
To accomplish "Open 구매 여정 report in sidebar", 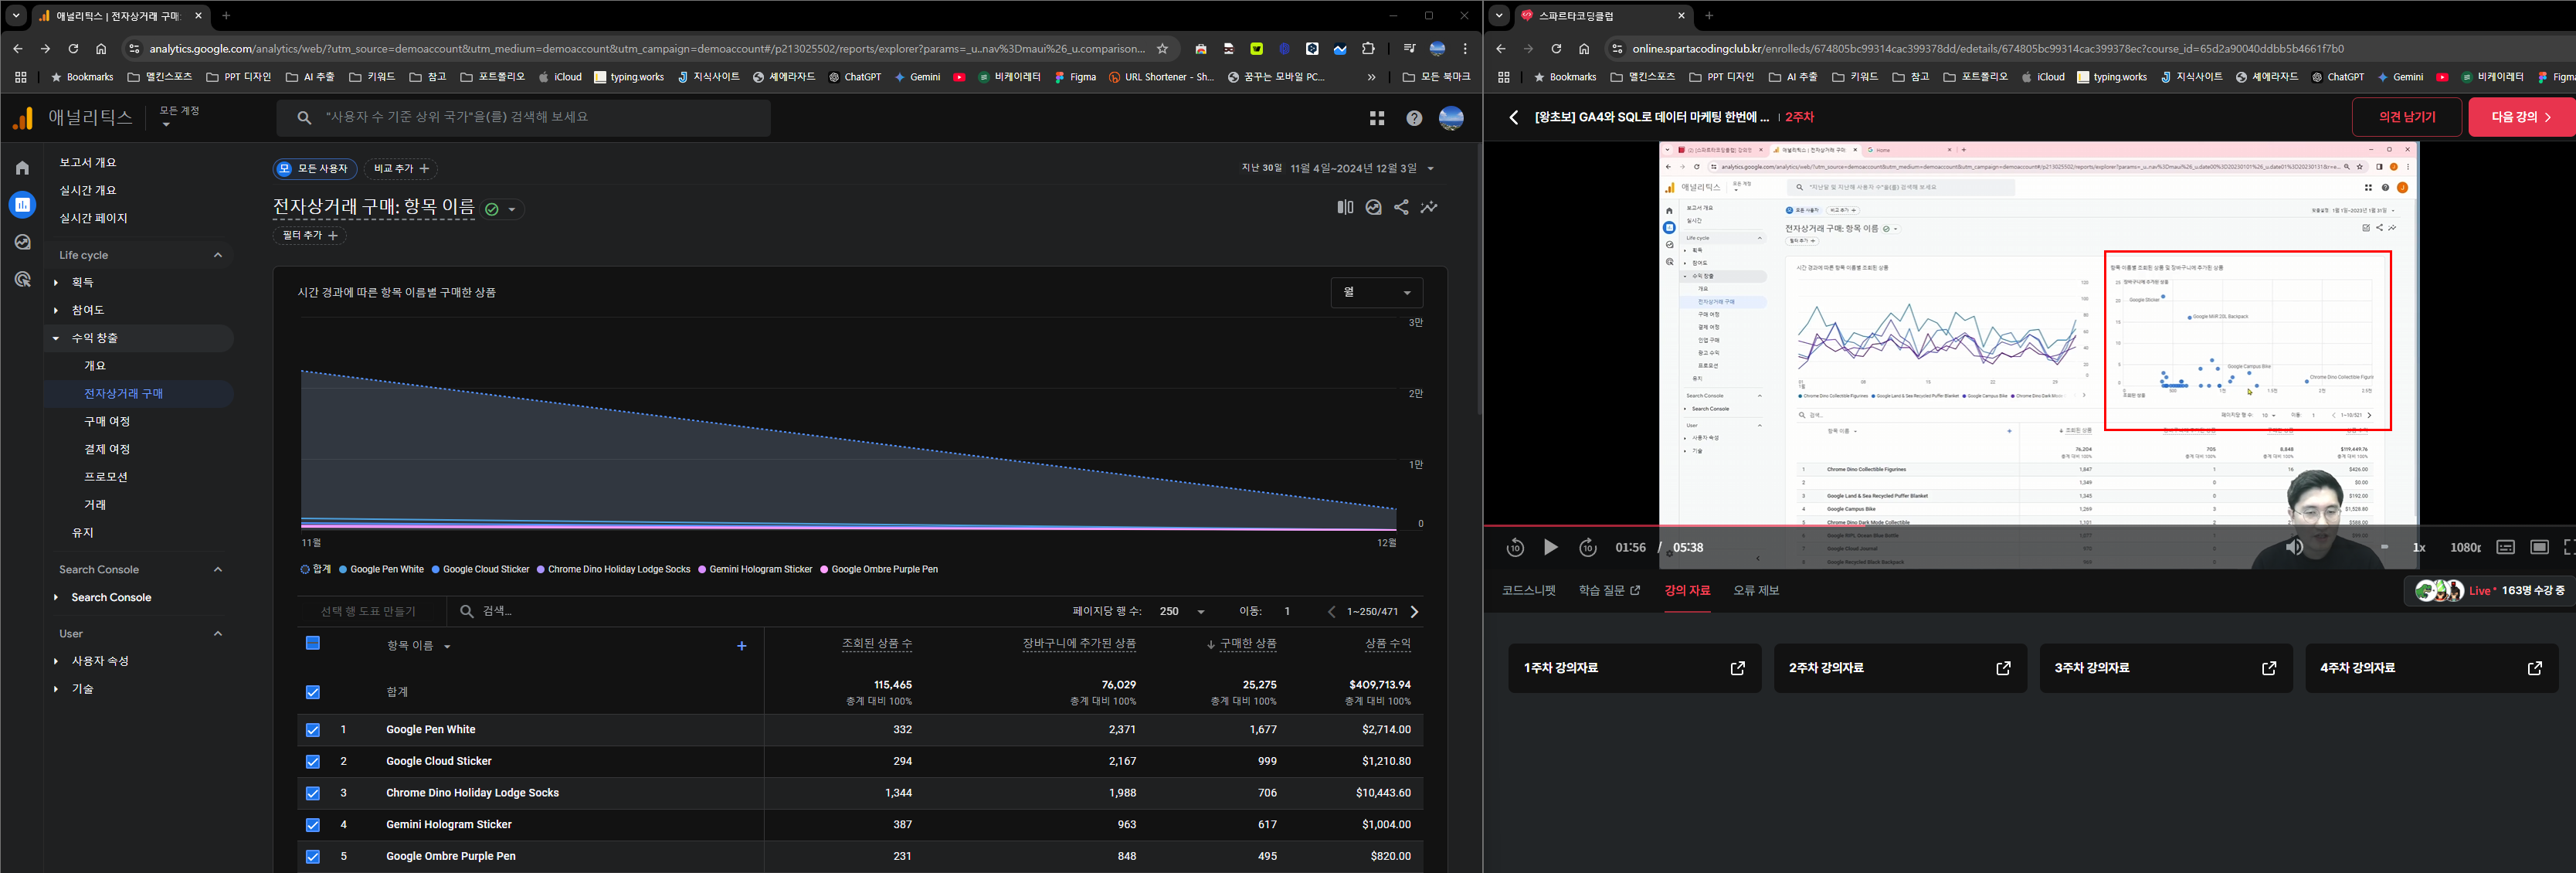I will 108,422.
